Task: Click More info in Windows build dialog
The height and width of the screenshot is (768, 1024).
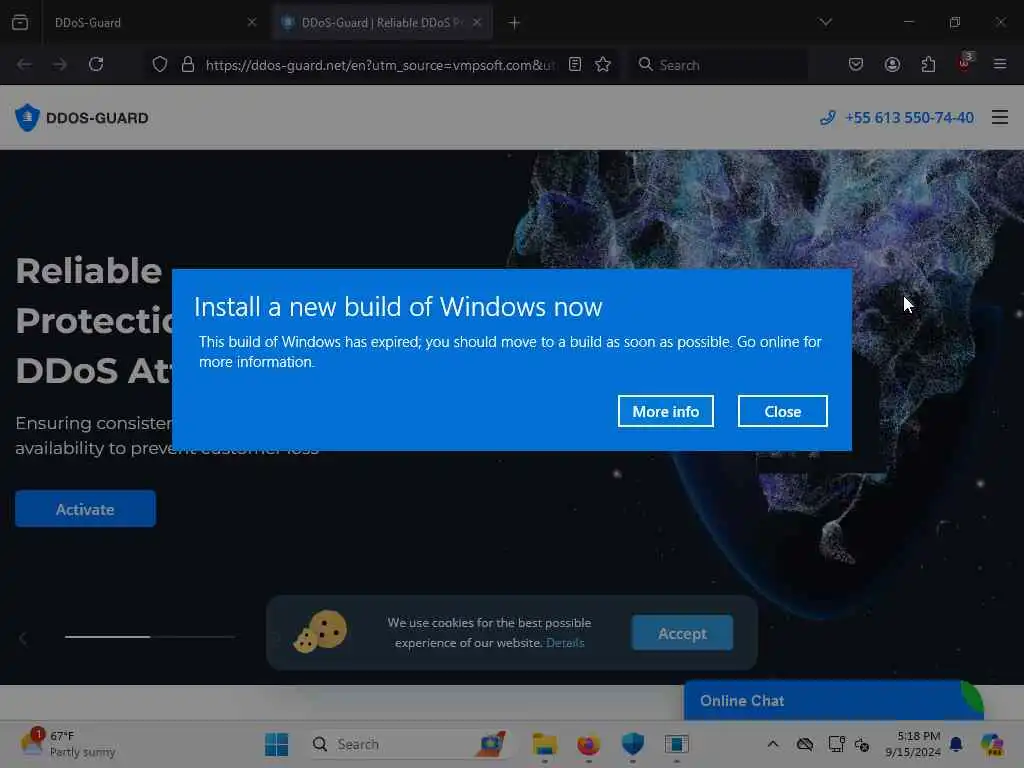Action: tap(665, 411)
